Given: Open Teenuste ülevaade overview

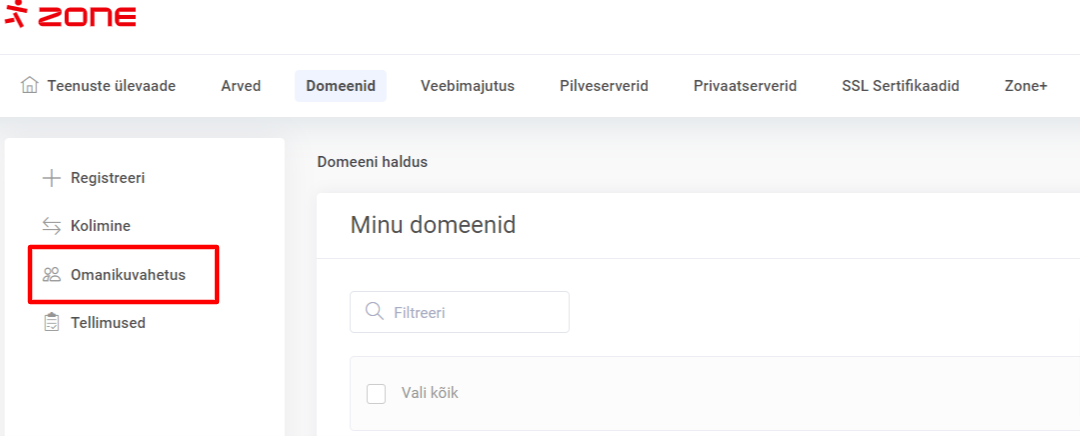Looking at the screenshot, I should 111,86.
